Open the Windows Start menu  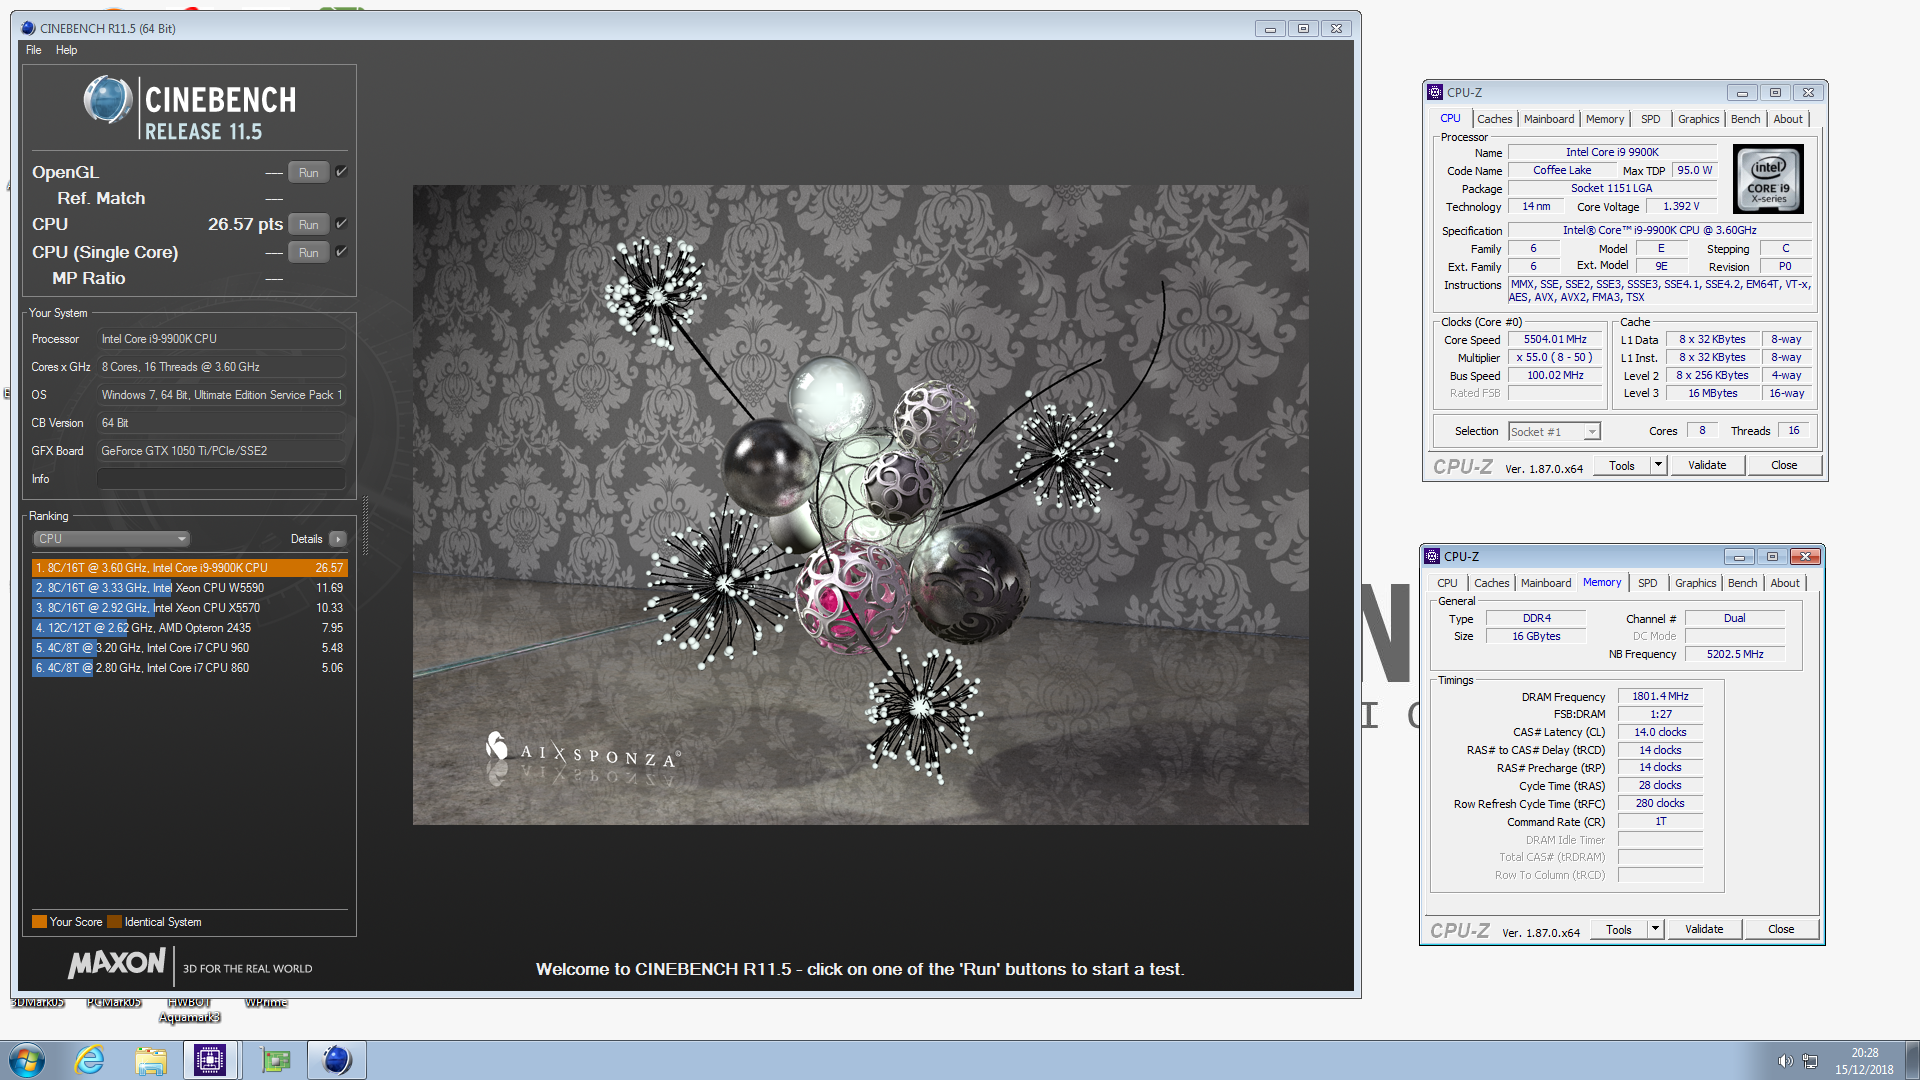[27, 1060]
